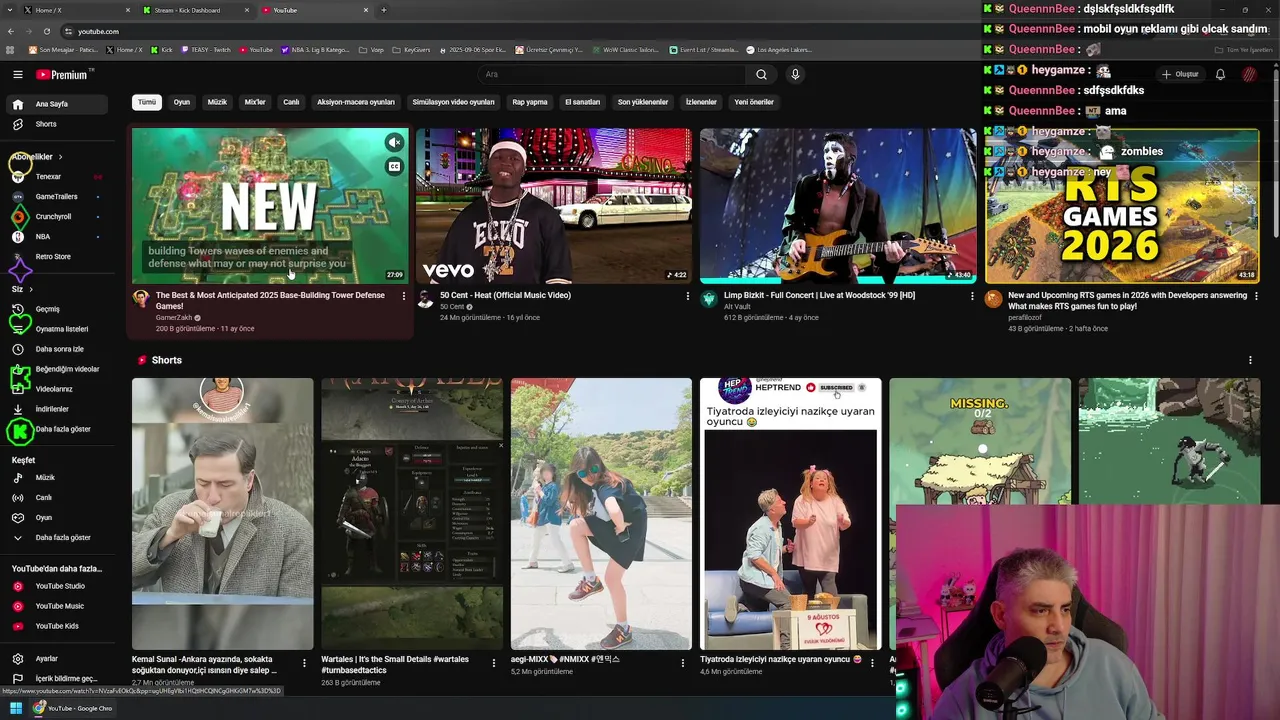1280x720 pixels.
Task: Open YouTube Music link
Action: click(x=56, y=606)
